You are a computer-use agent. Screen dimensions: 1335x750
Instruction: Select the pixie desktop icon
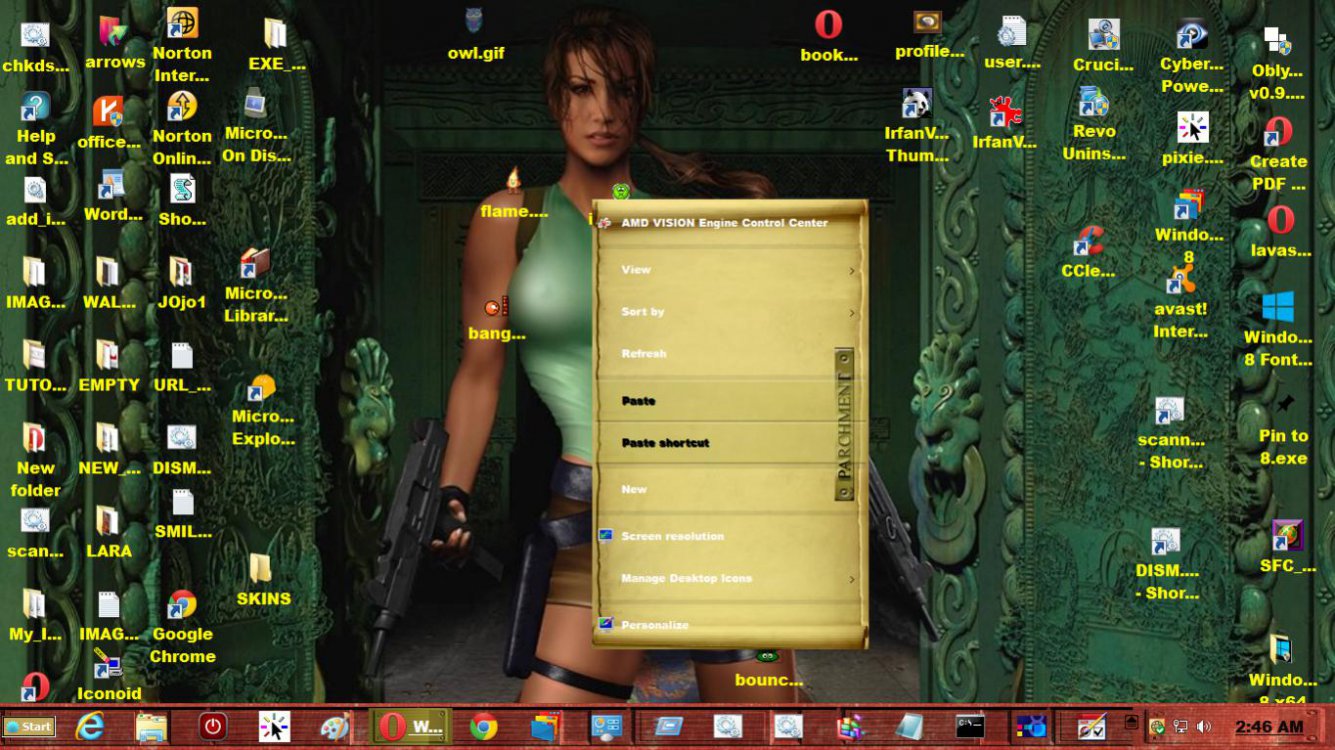pyautogui.click(x=1192, y=138)
